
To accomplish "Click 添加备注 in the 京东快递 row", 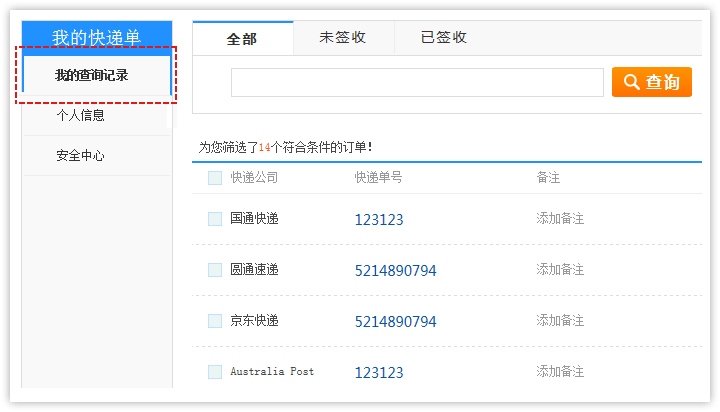I will click(x=560, y=321).
